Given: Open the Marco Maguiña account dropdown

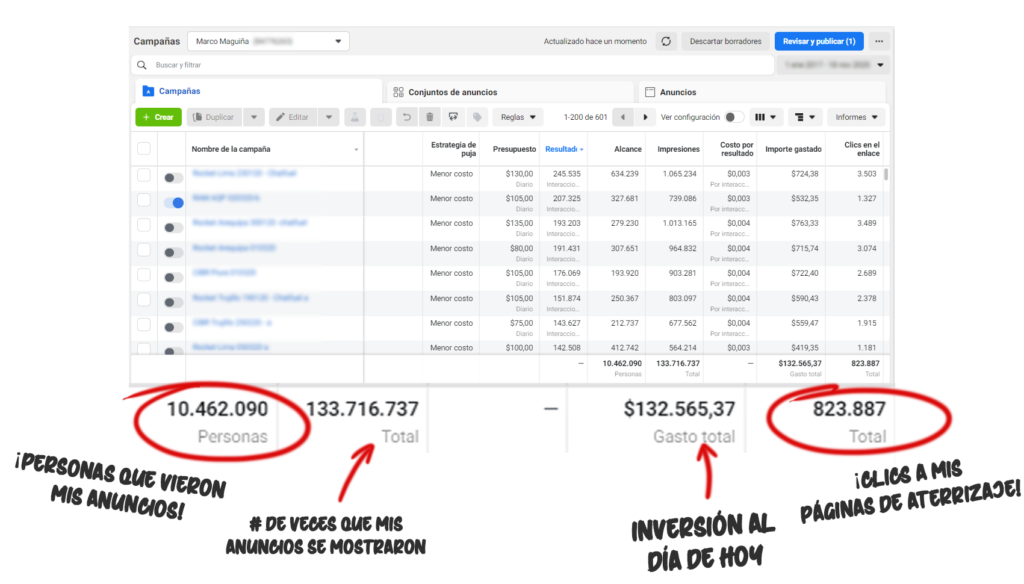Looking at the screenshot, I should [x=269, y=42].
